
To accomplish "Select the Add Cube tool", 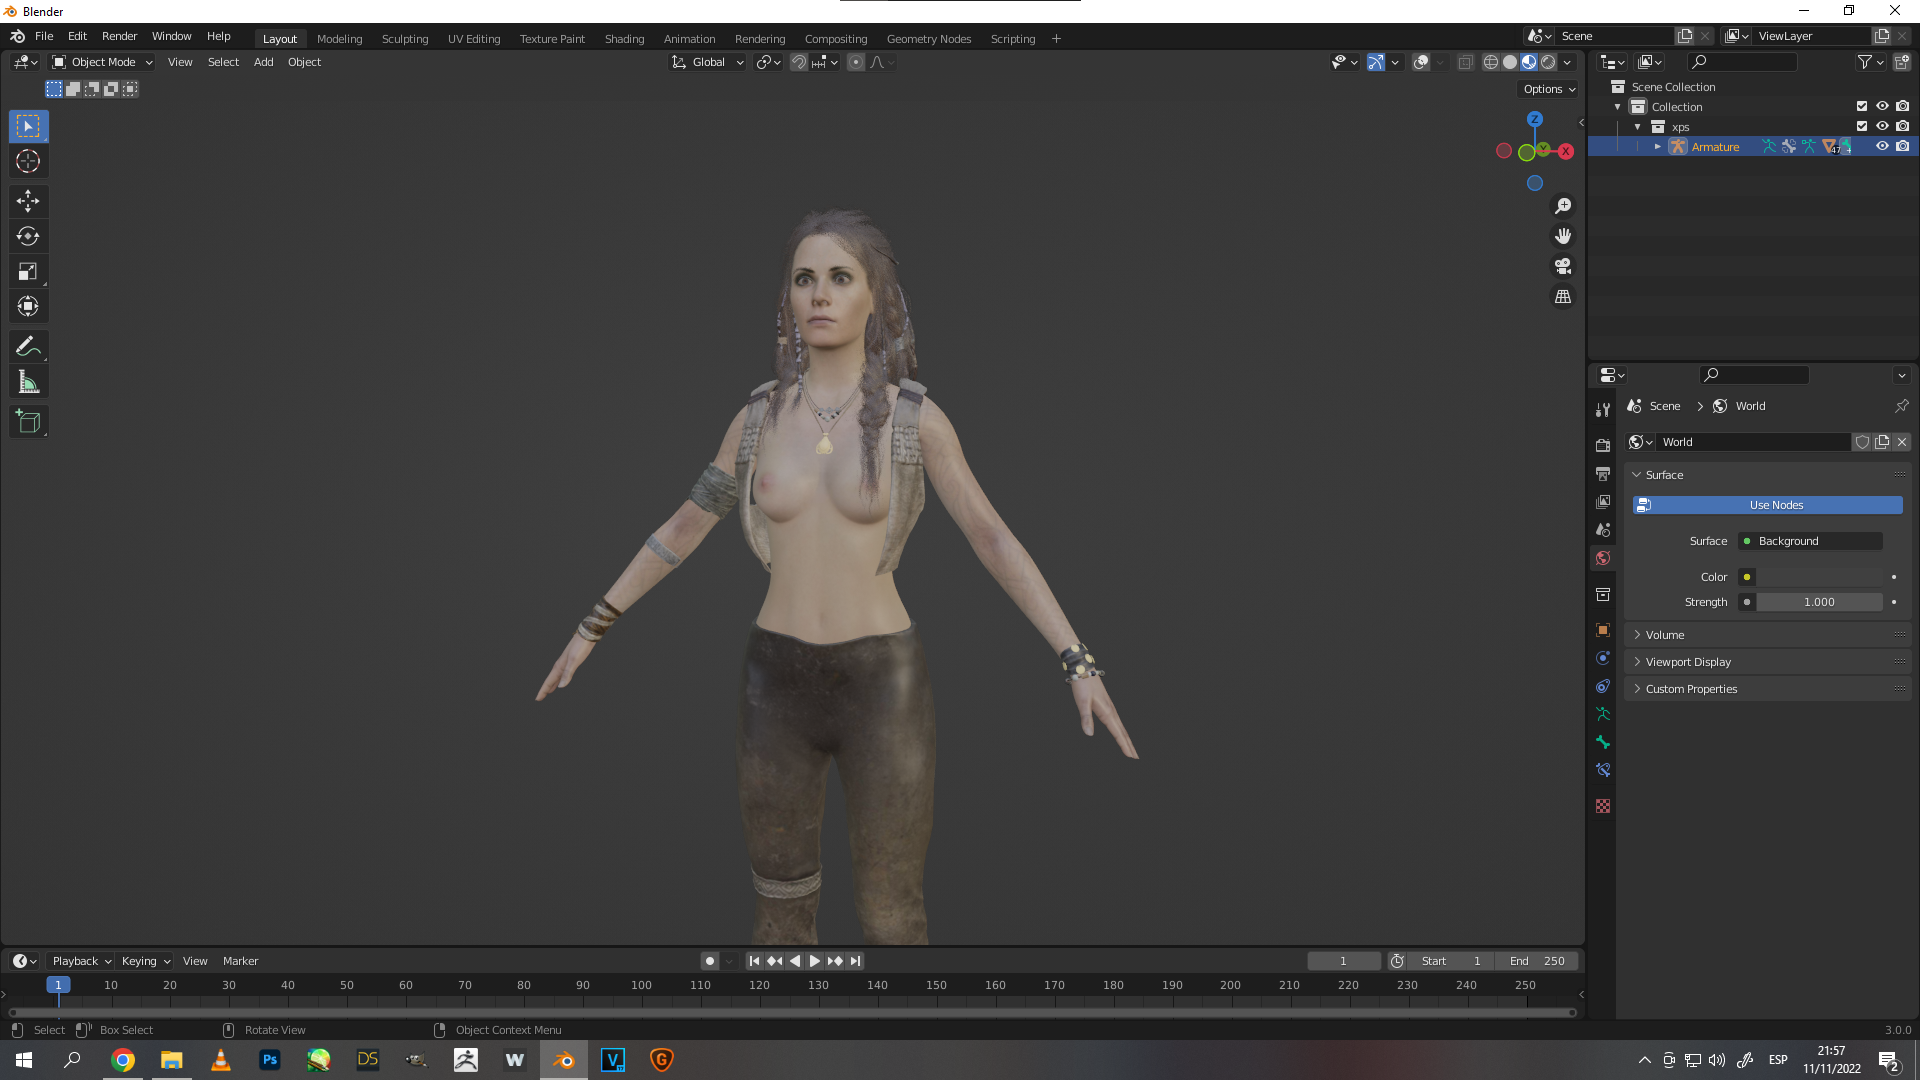I will pyautogui.click(x=28, y=421).
